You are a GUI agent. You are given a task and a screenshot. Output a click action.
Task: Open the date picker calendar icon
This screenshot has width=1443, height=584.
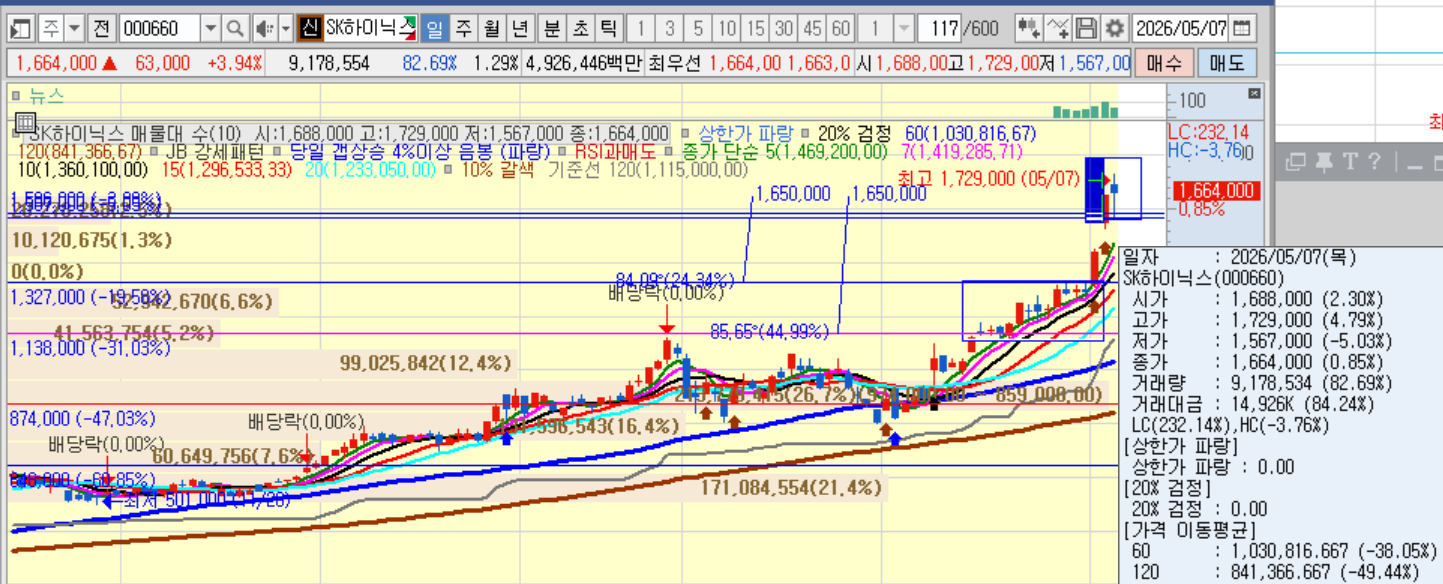click(x=1241, y=28)
